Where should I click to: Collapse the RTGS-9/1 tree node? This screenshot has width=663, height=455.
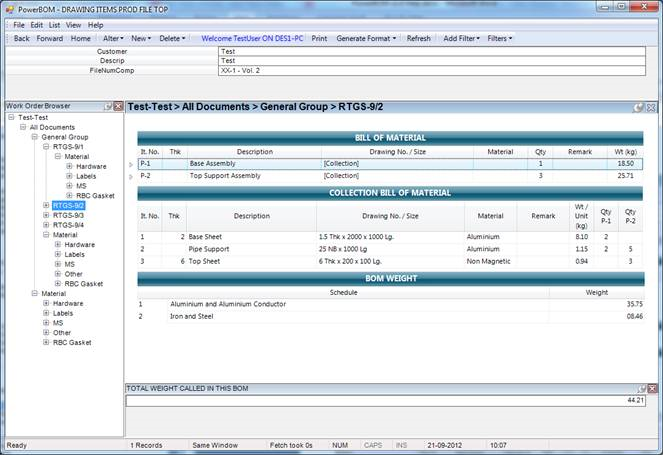[46, 146]
